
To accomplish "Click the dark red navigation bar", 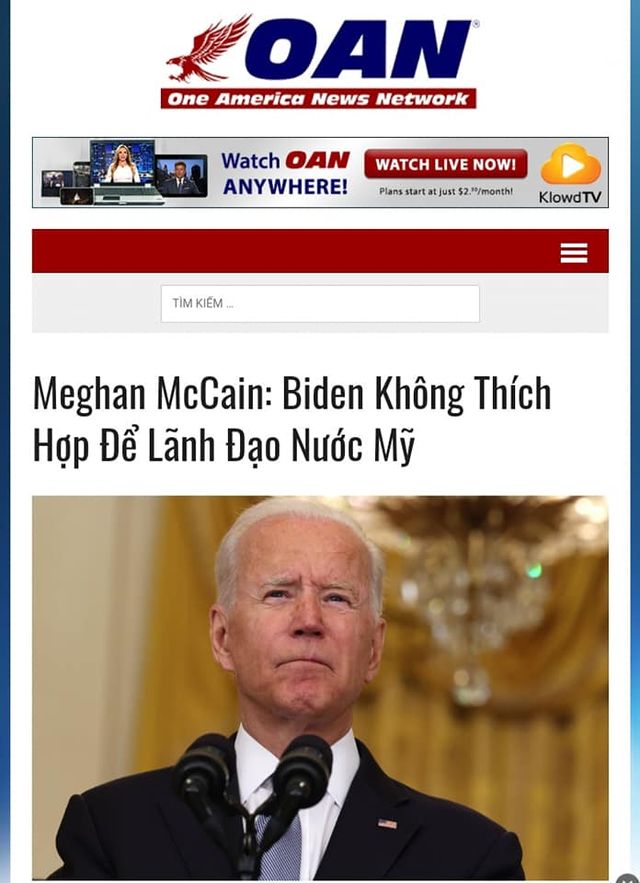I will click(x=320, y=251).
